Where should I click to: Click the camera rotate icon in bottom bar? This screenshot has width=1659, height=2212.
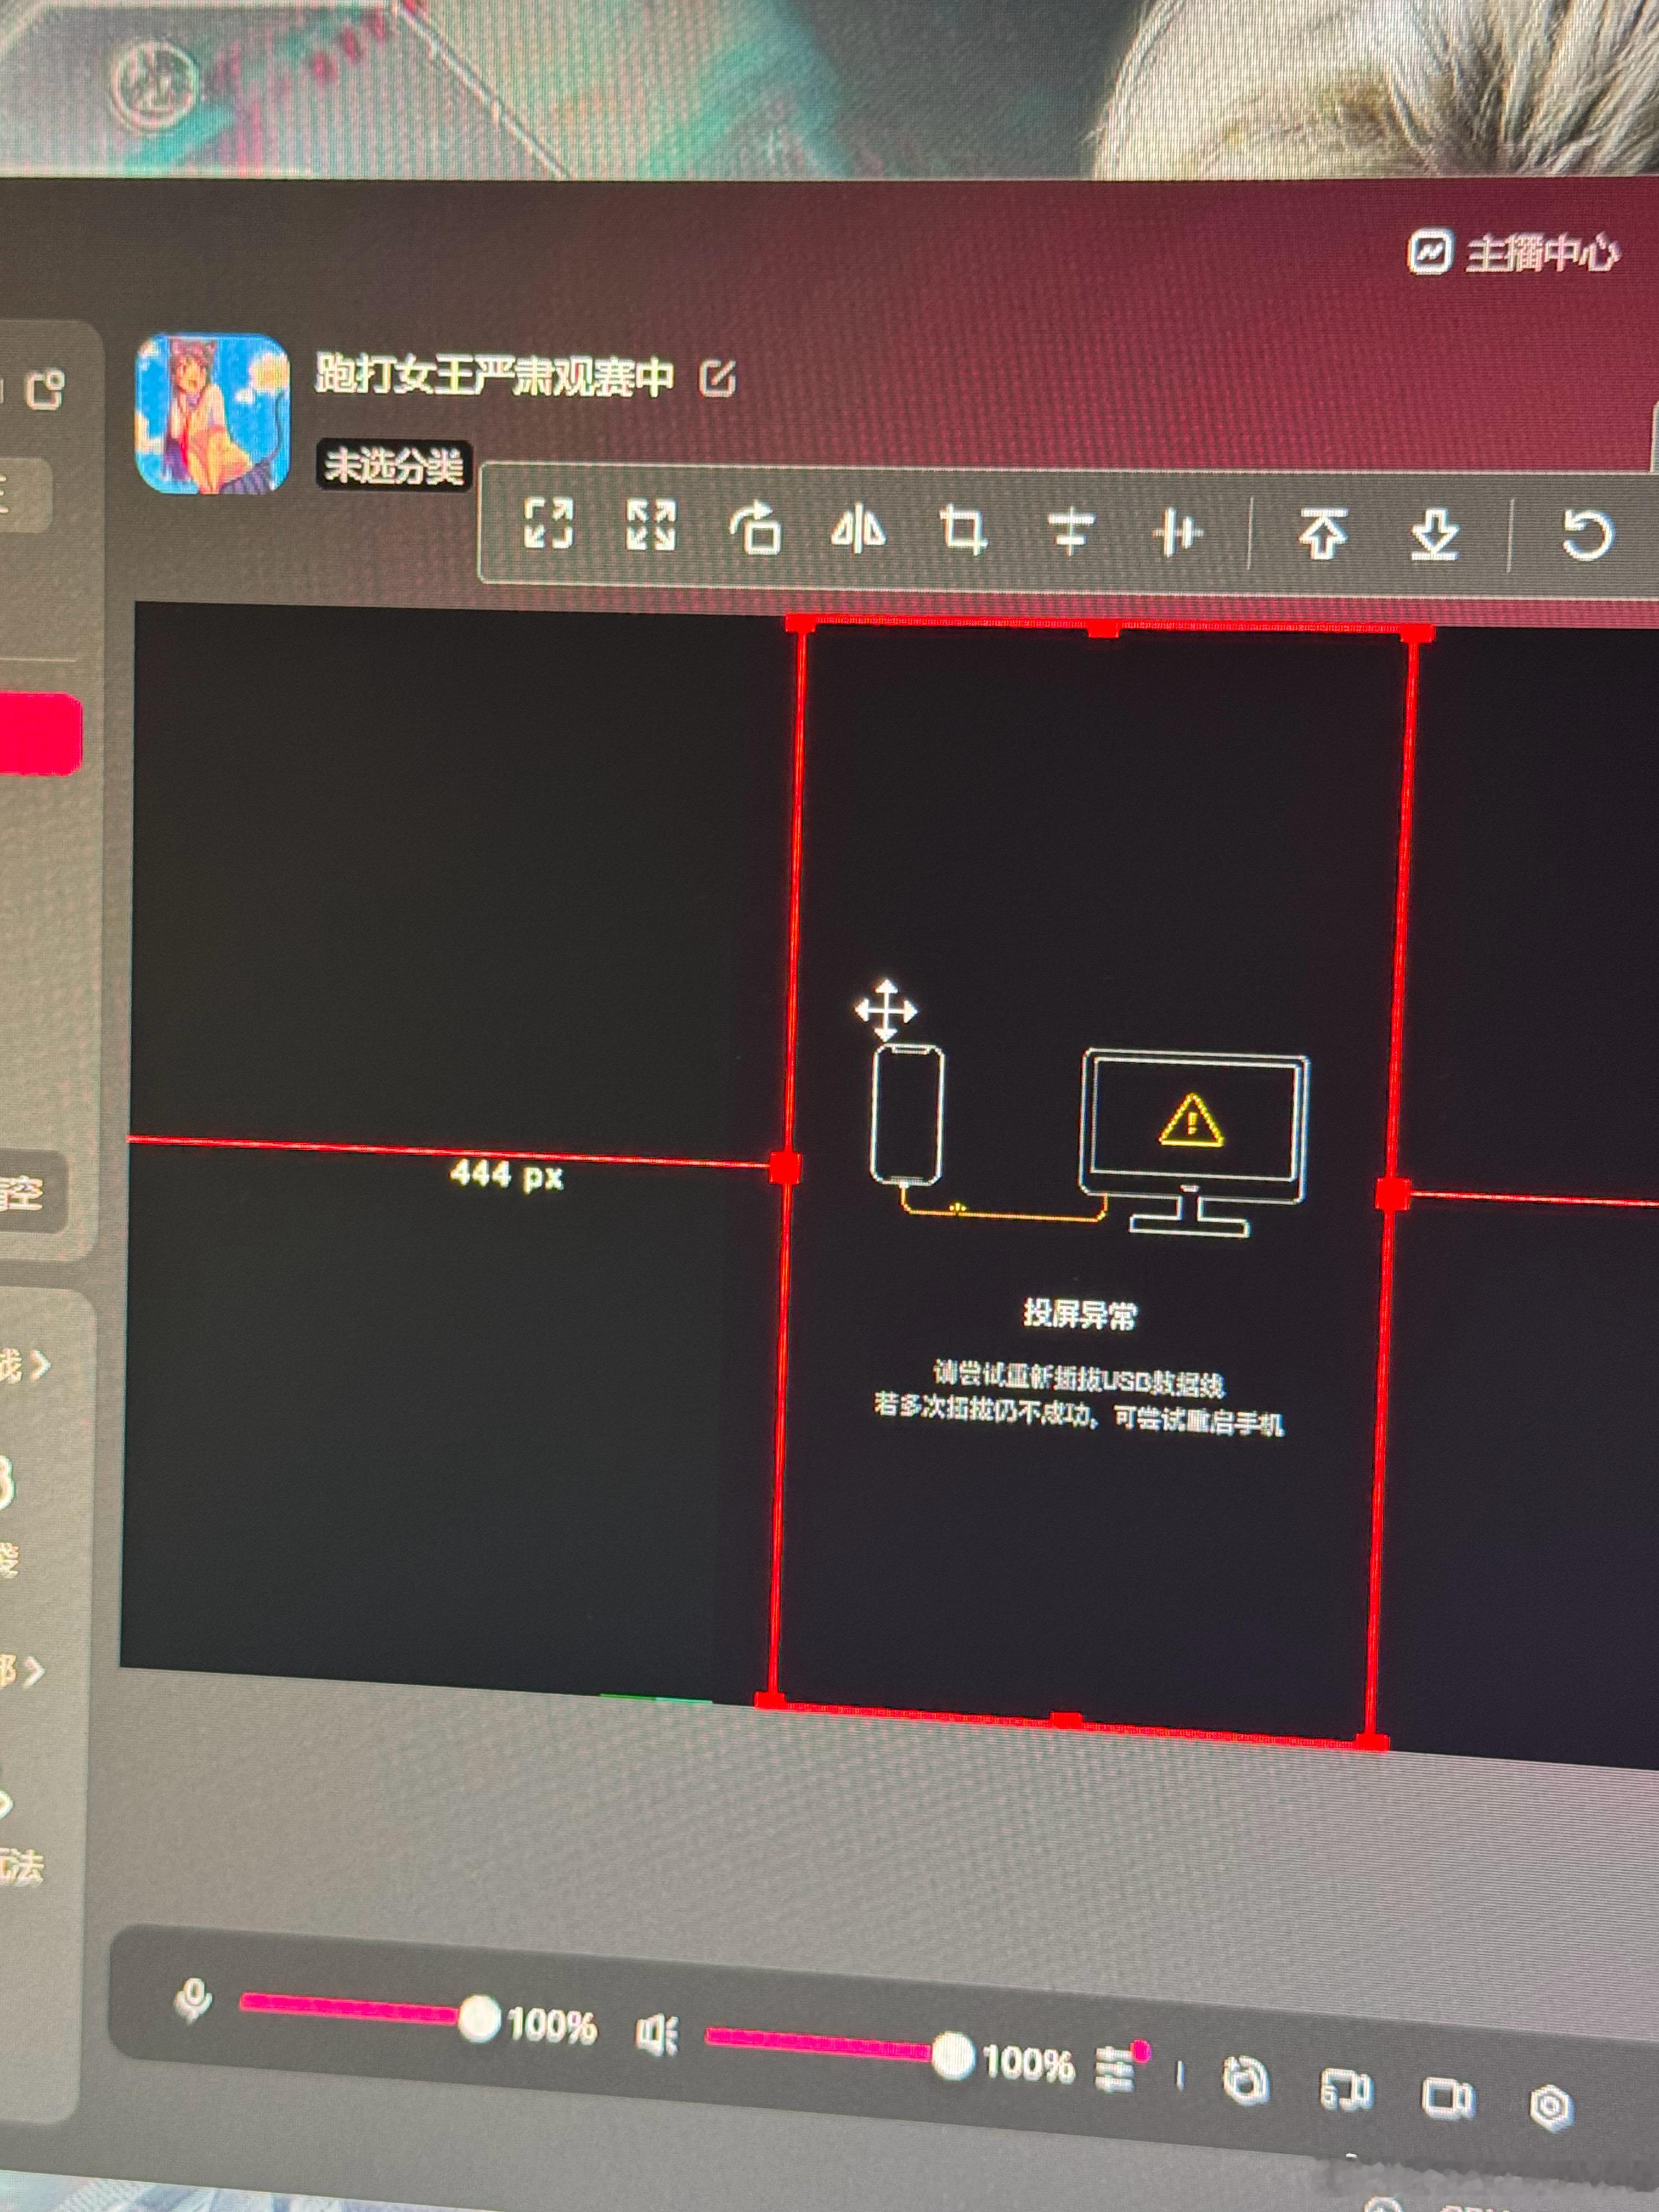(1245, 2081)
